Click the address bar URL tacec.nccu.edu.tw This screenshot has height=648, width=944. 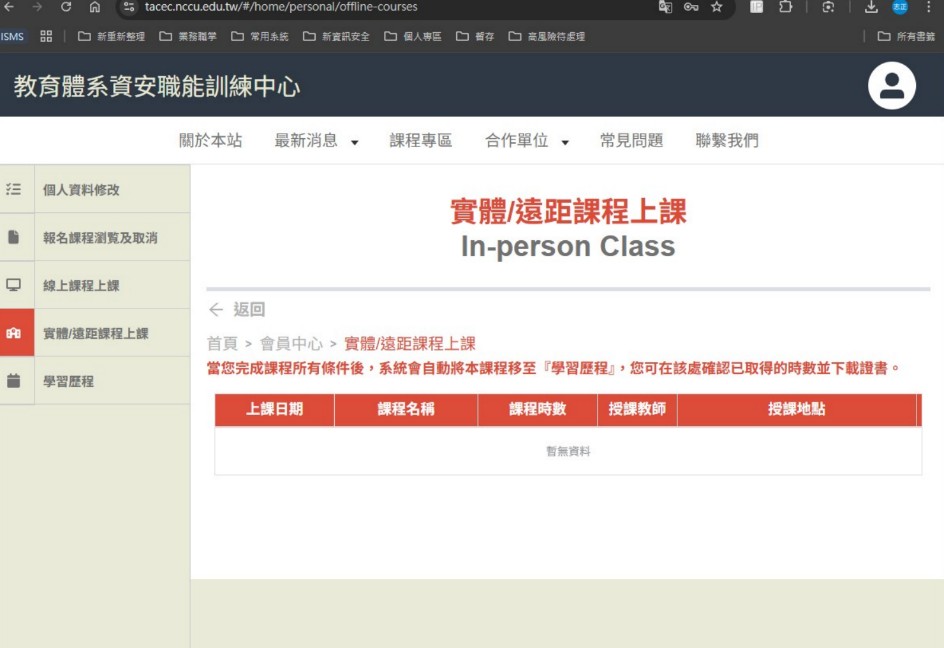[x=281, y=7]
